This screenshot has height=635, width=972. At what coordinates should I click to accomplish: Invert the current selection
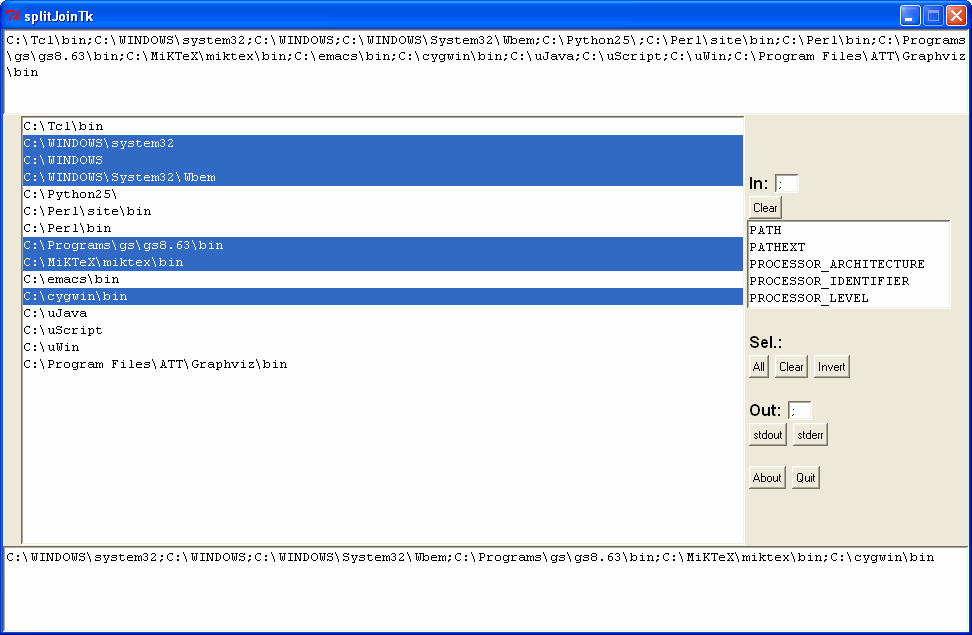(x=831, y=367)
